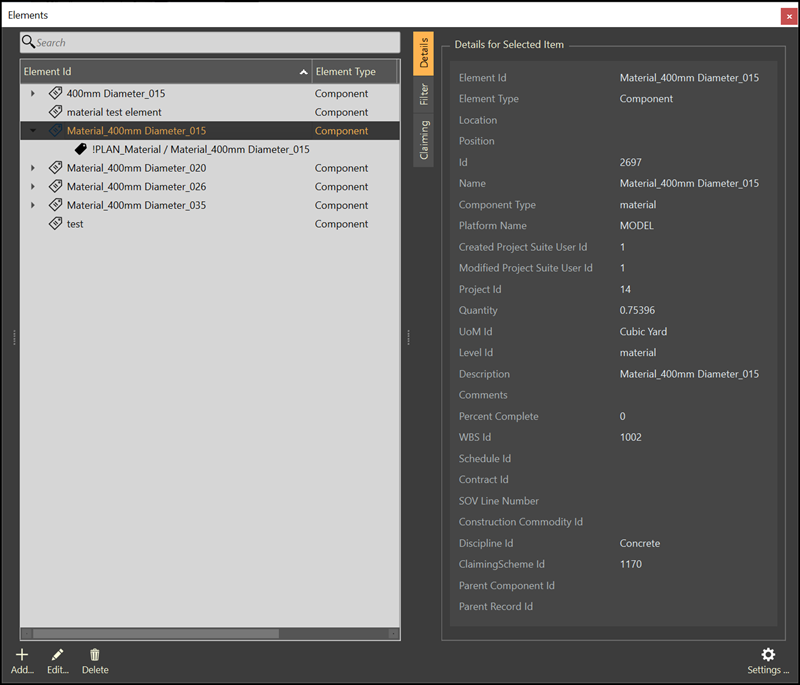The width and height of the screenshot is (800, 685).
Task: Select the Details tab
Action: click(424, 54)
